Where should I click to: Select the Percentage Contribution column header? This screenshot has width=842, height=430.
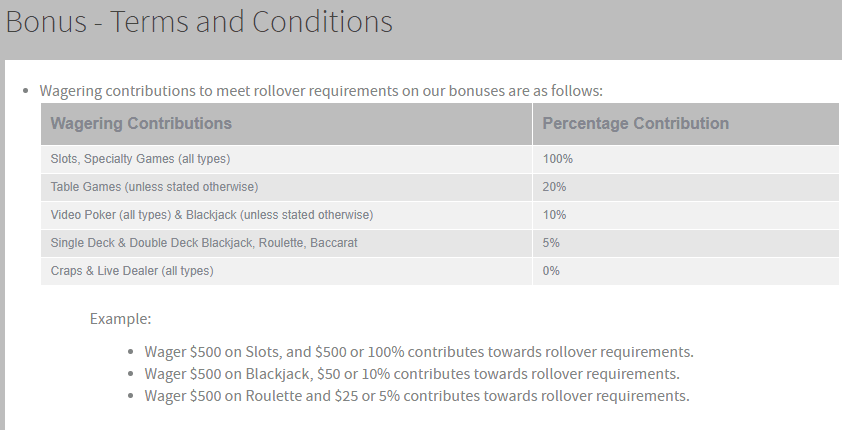[636, 123]
